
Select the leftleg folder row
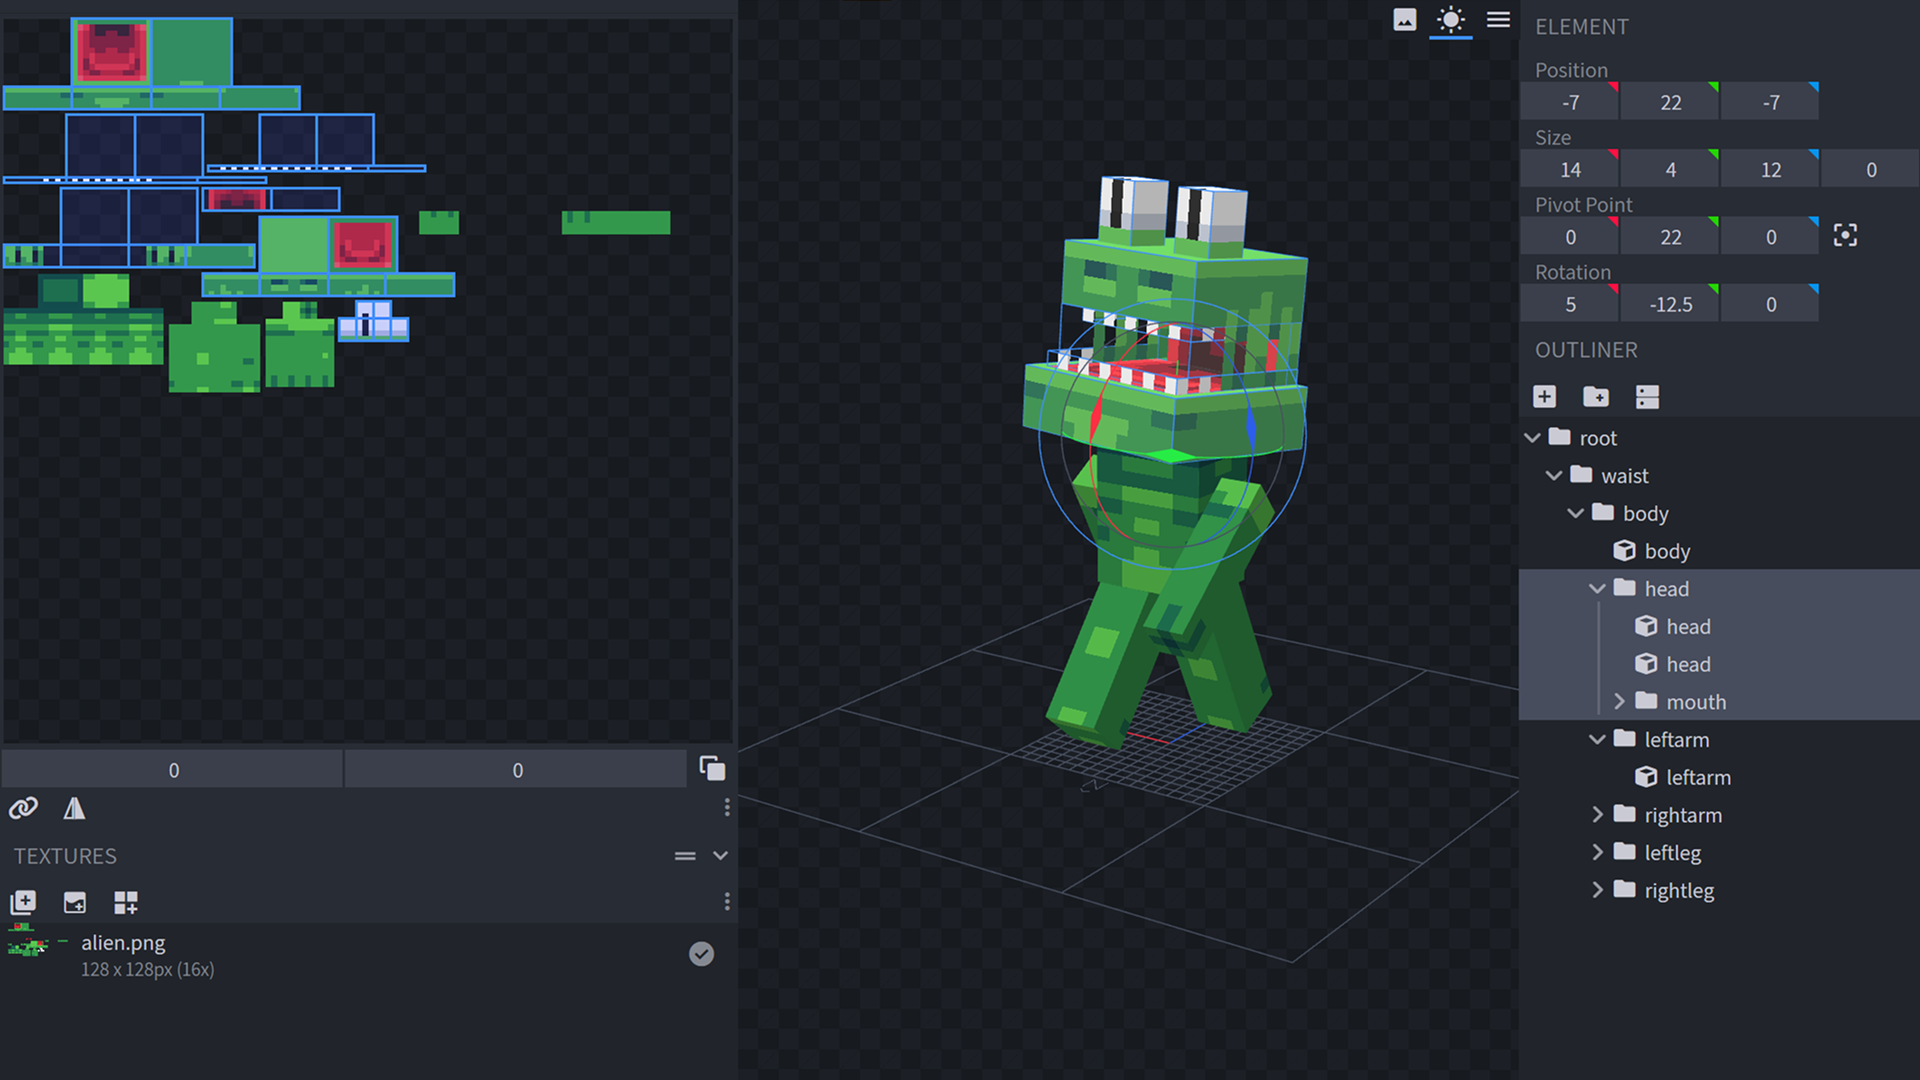[x=1719, y=853]
